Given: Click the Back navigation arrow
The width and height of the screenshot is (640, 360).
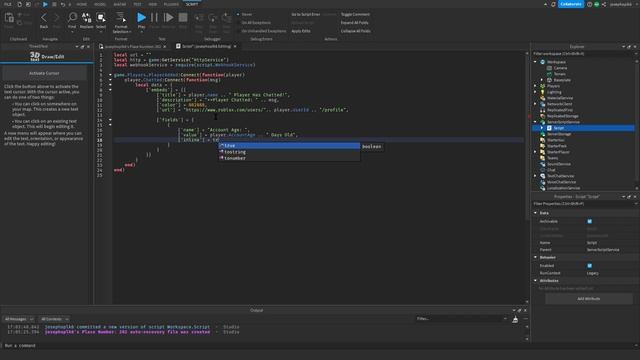Looking at the screenshot, I should 44,18.
